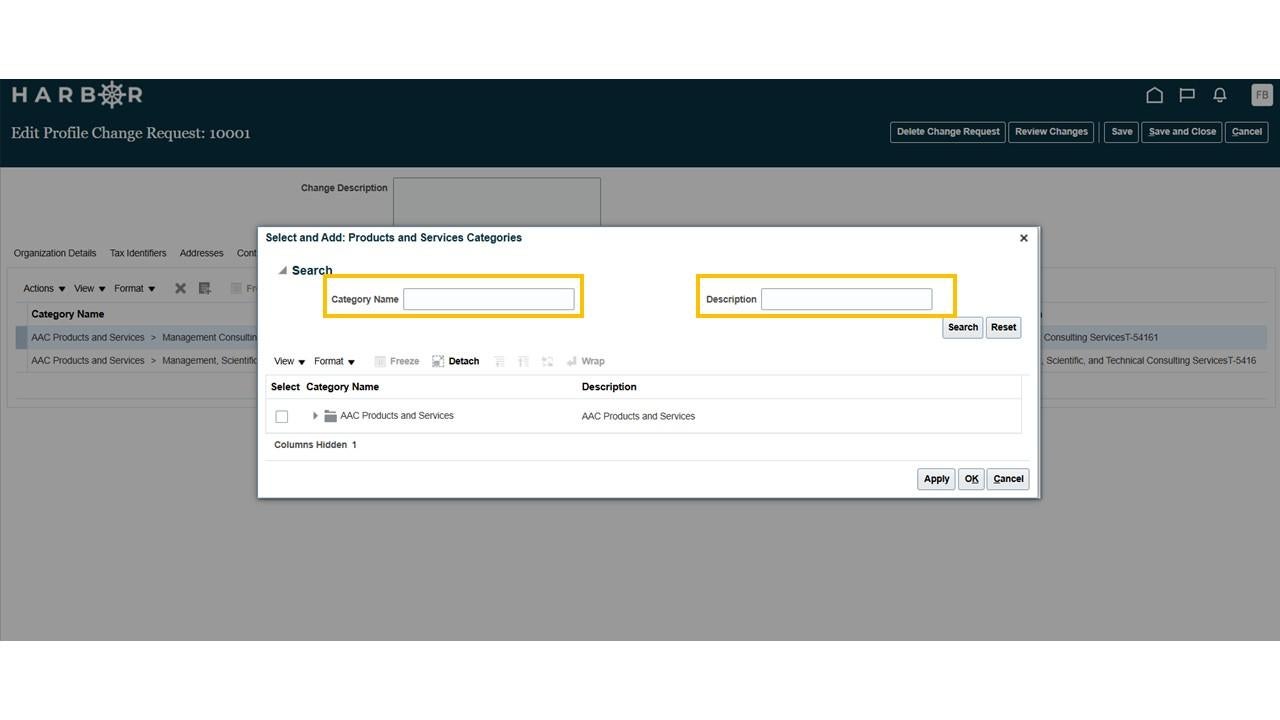This screenshot has width=1280, height=720.
Task: Click the OK button in dialog
Action: pos(971,479)
